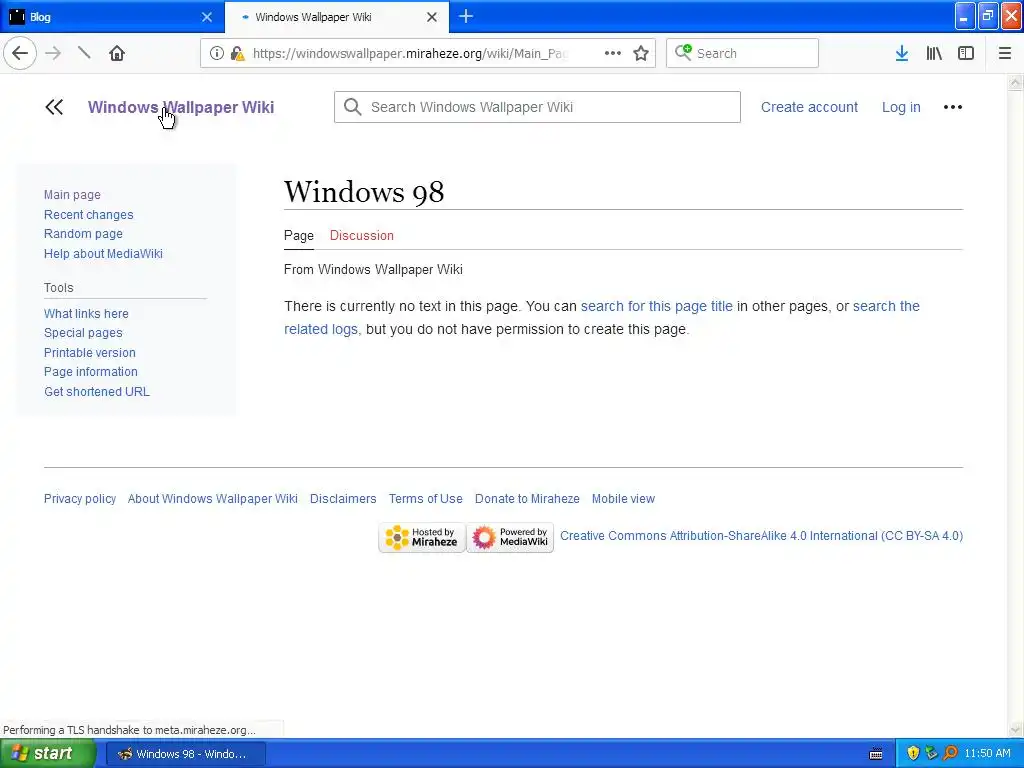The image size is (1024, 768).
Task: Go back with the browser Back arrow
Action: click(20, 54)
